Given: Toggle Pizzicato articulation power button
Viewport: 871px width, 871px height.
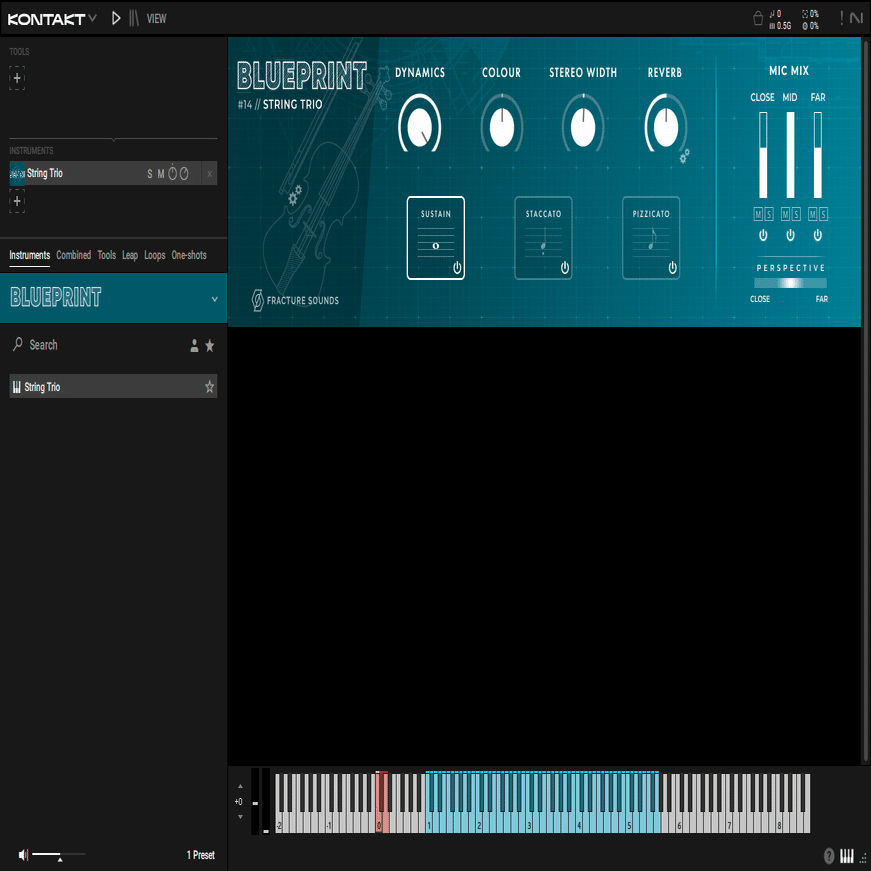Looking at the screenshot, I should click(672, 268).
